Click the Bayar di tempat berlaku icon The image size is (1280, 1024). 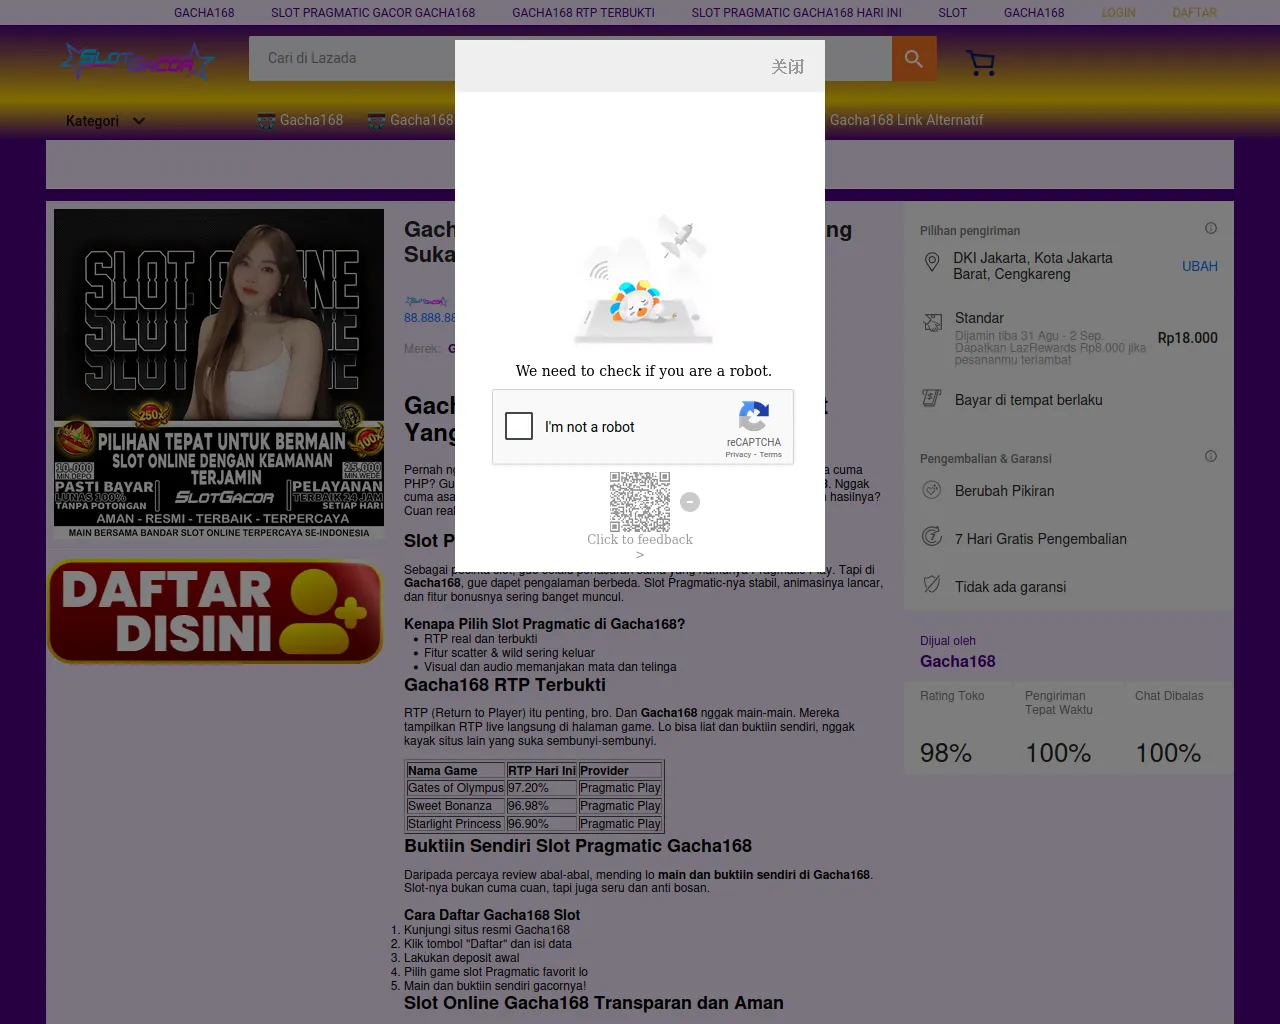[x=932, y=398]
